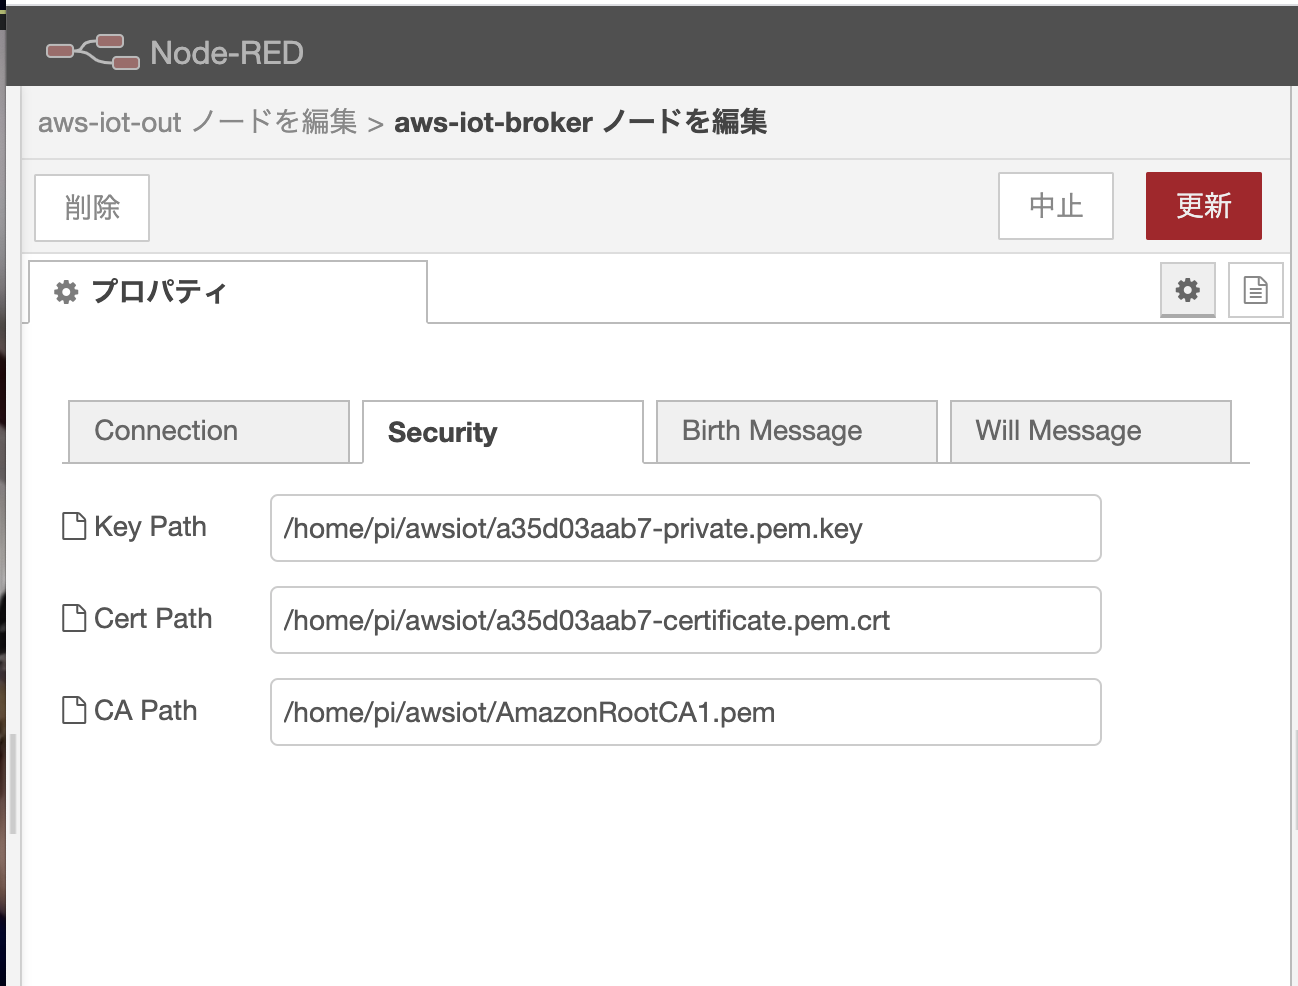This screenshot has width=1298, height=986.
Task: Click aws-iot-broker ノードを編集 heading
Action: point(580,122)
